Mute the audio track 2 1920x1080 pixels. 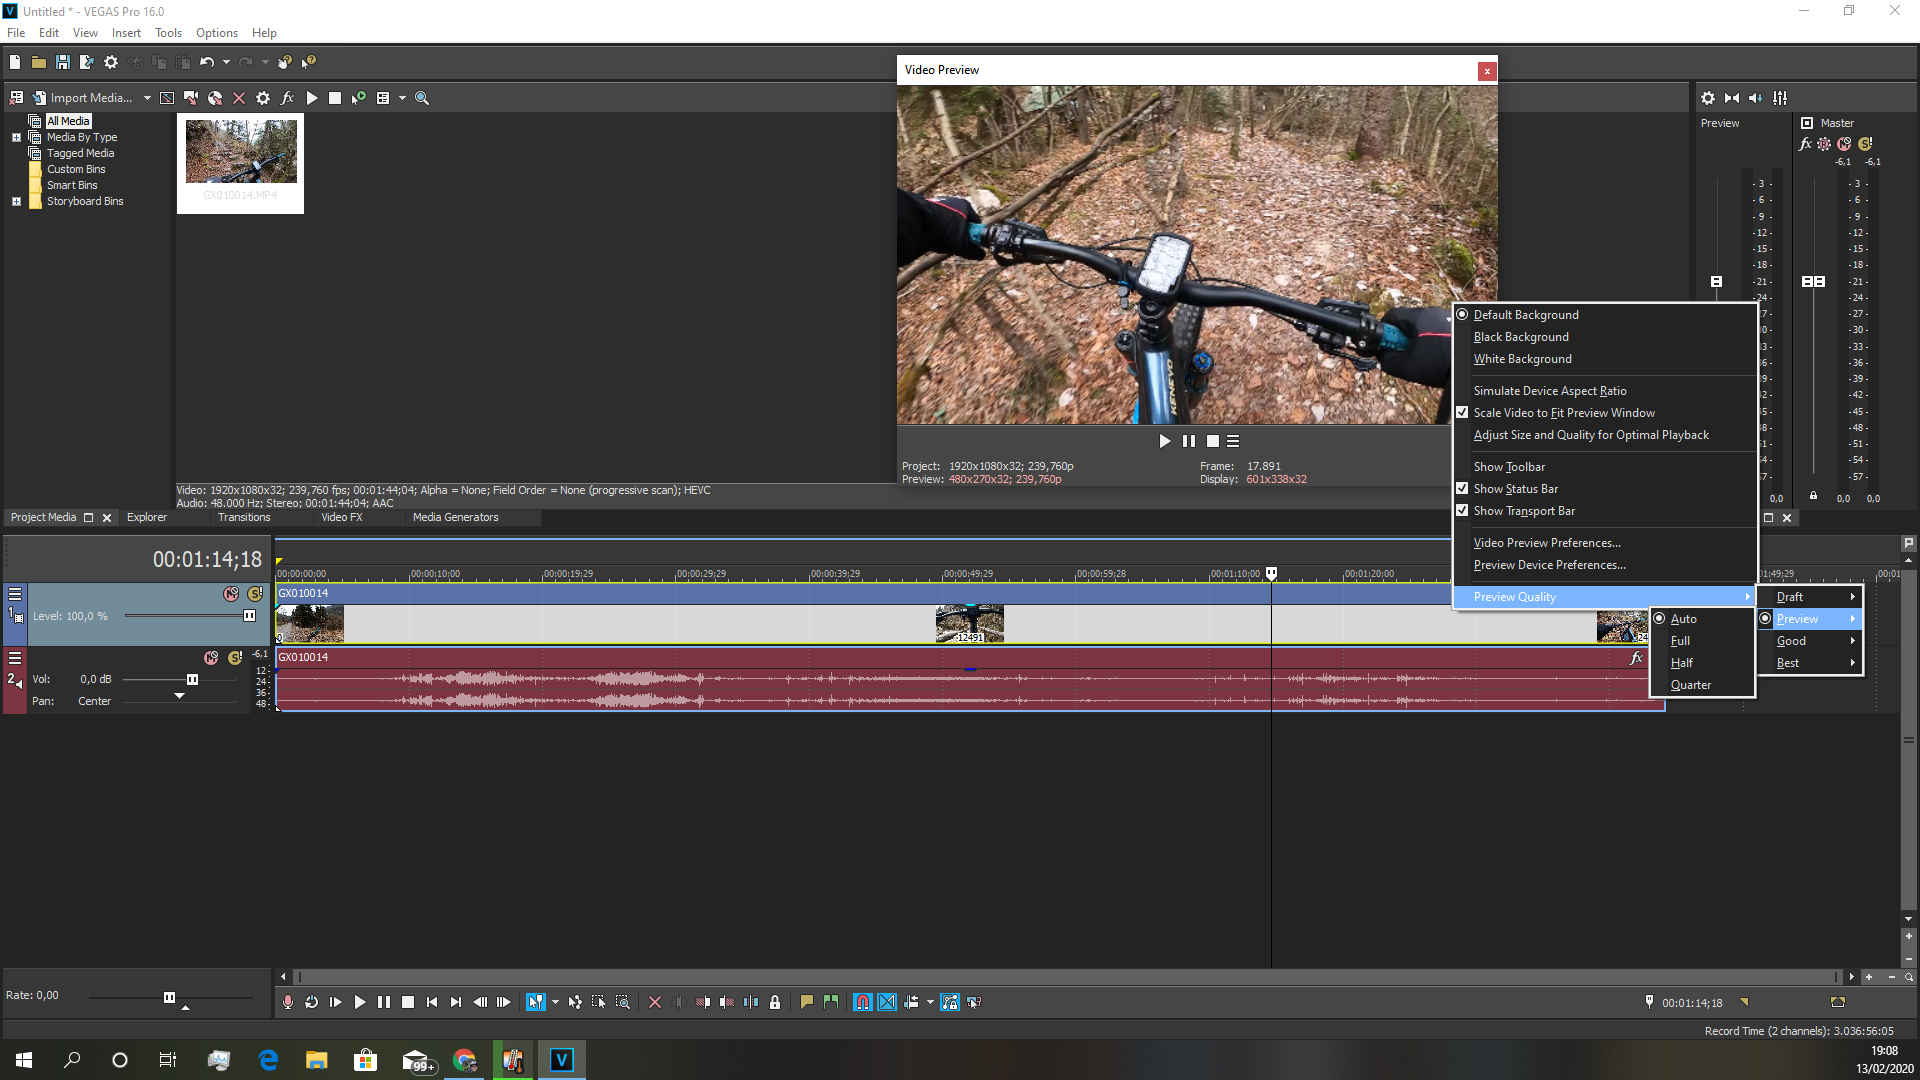pyautogui.click(x=211, y=658)
